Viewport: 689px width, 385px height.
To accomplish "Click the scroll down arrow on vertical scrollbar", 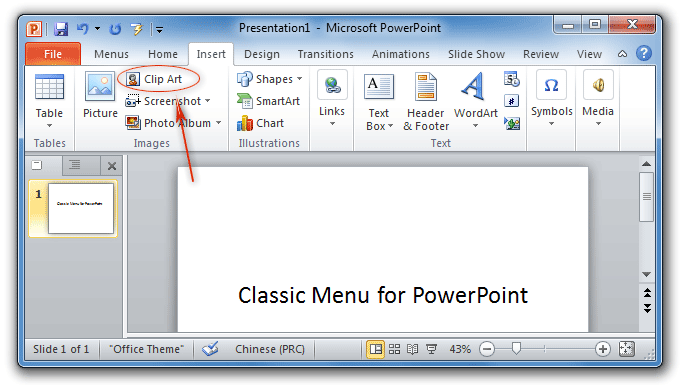I will (x=646, y=274).
